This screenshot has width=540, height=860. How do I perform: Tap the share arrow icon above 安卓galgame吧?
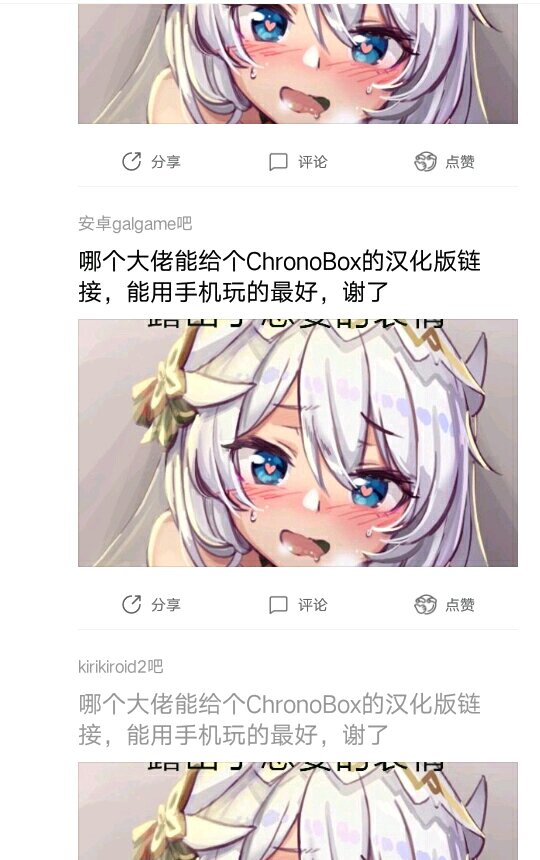click(132, 161)
